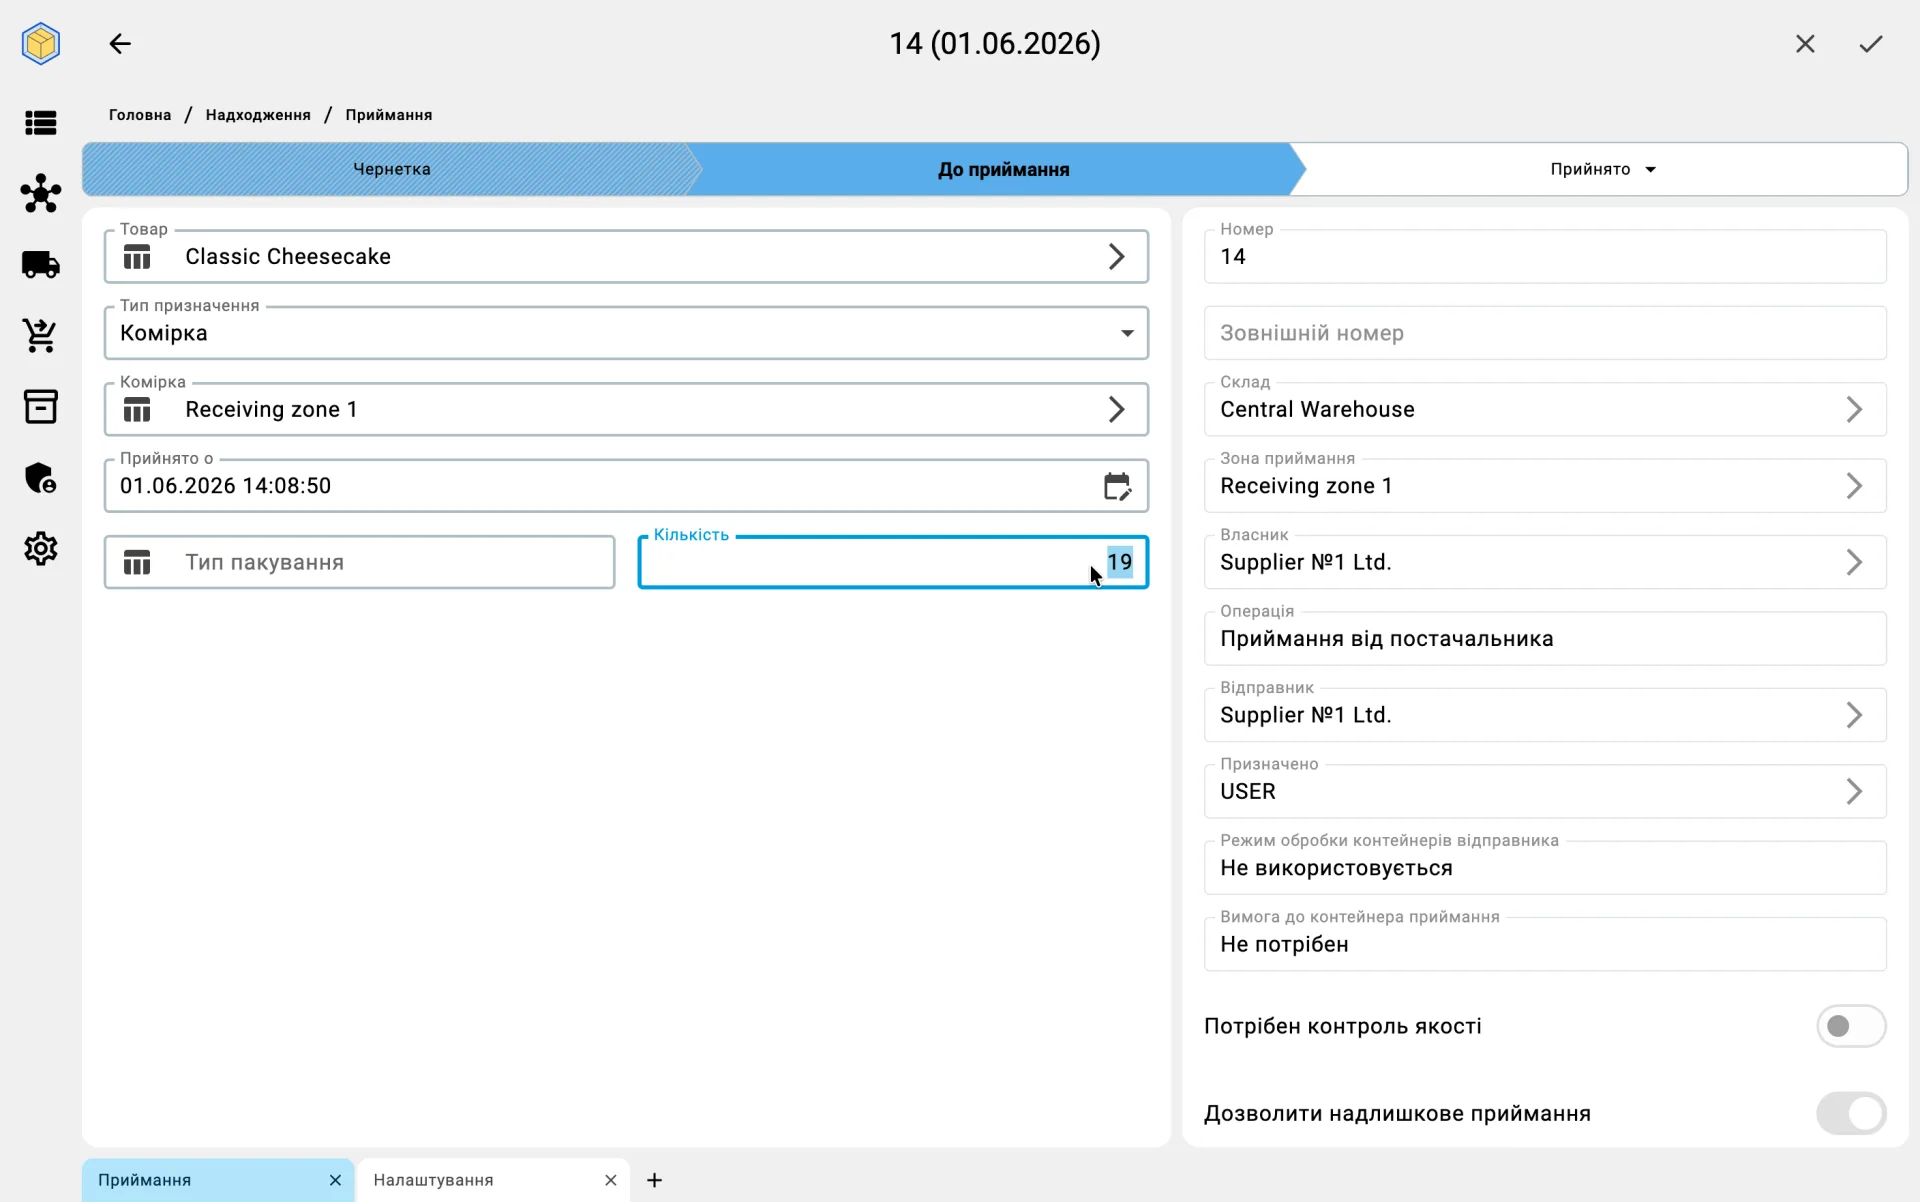Open Central Warehouse chevron
The image size is (1920, 1202).
[1854, 410]
